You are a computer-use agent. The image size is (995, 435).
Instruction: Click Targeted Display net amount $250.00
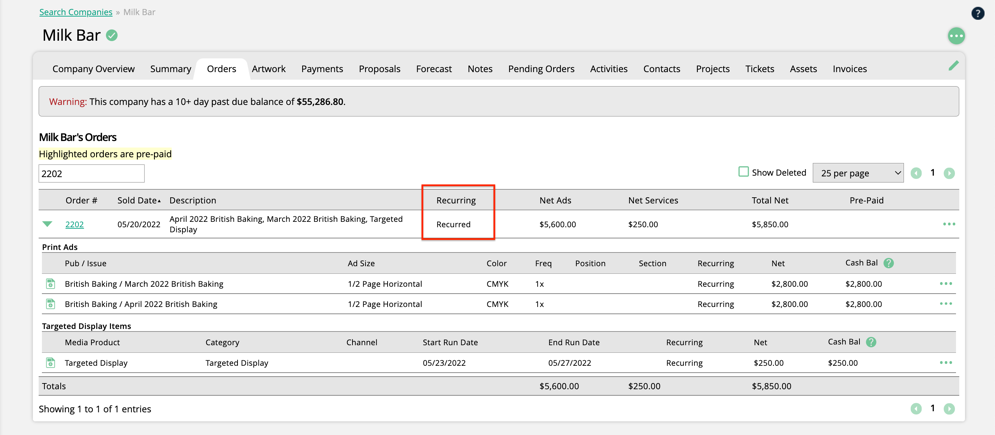pyautogui.click(x=769, y=363)
